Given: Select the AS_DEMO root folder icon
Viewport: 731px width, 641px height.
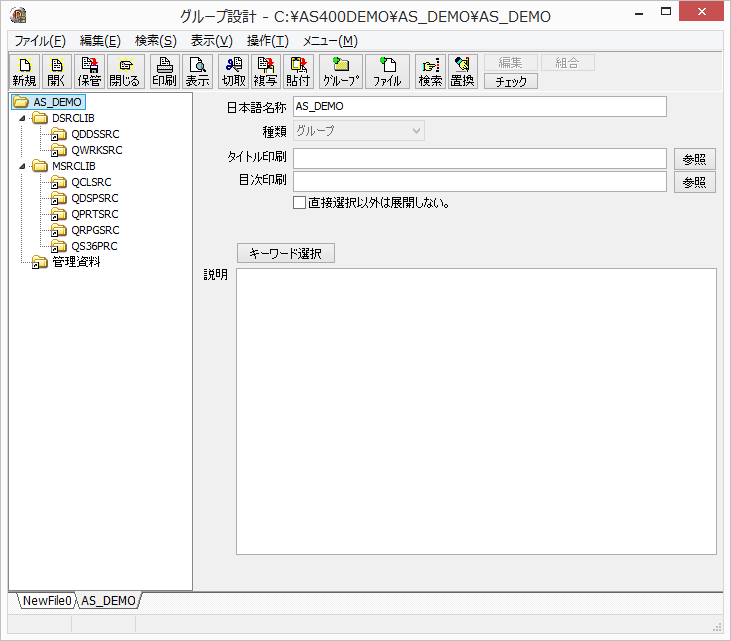Looking at the screenshot, I should (21, 102).
